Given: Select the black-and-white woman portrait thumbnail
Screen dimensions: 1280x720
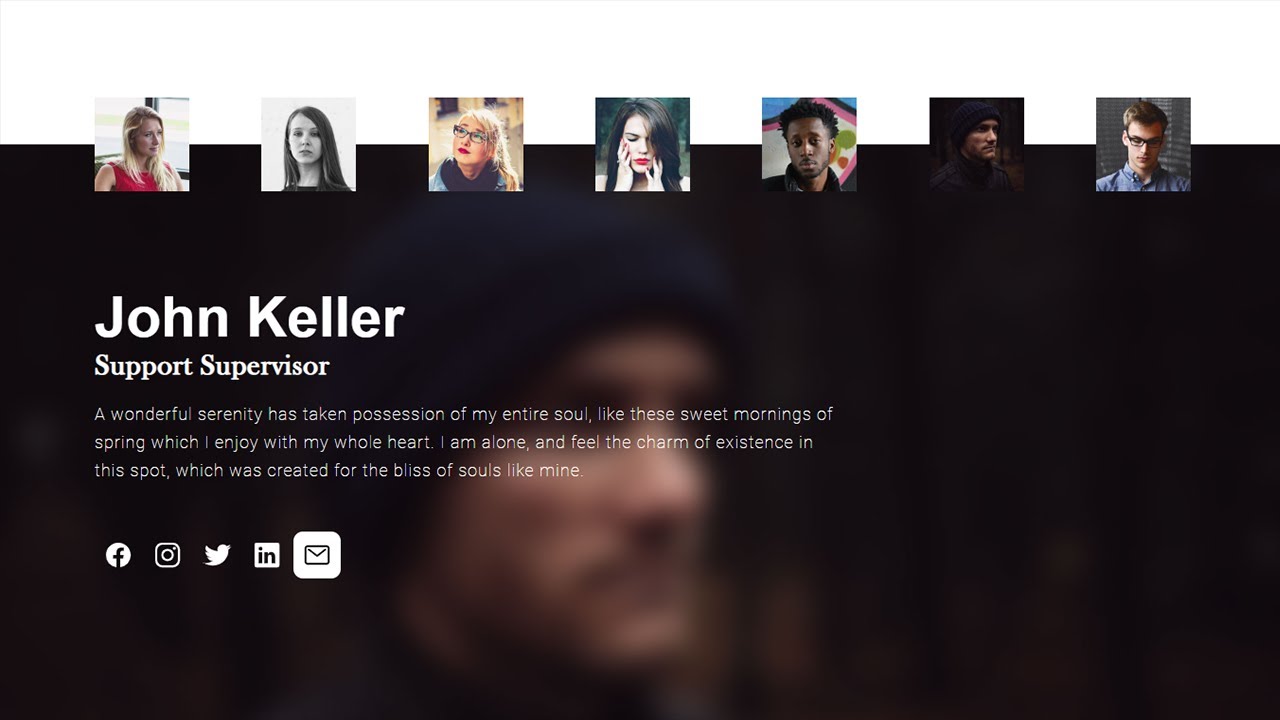Looking at the screenshot, I should [308, 144].
